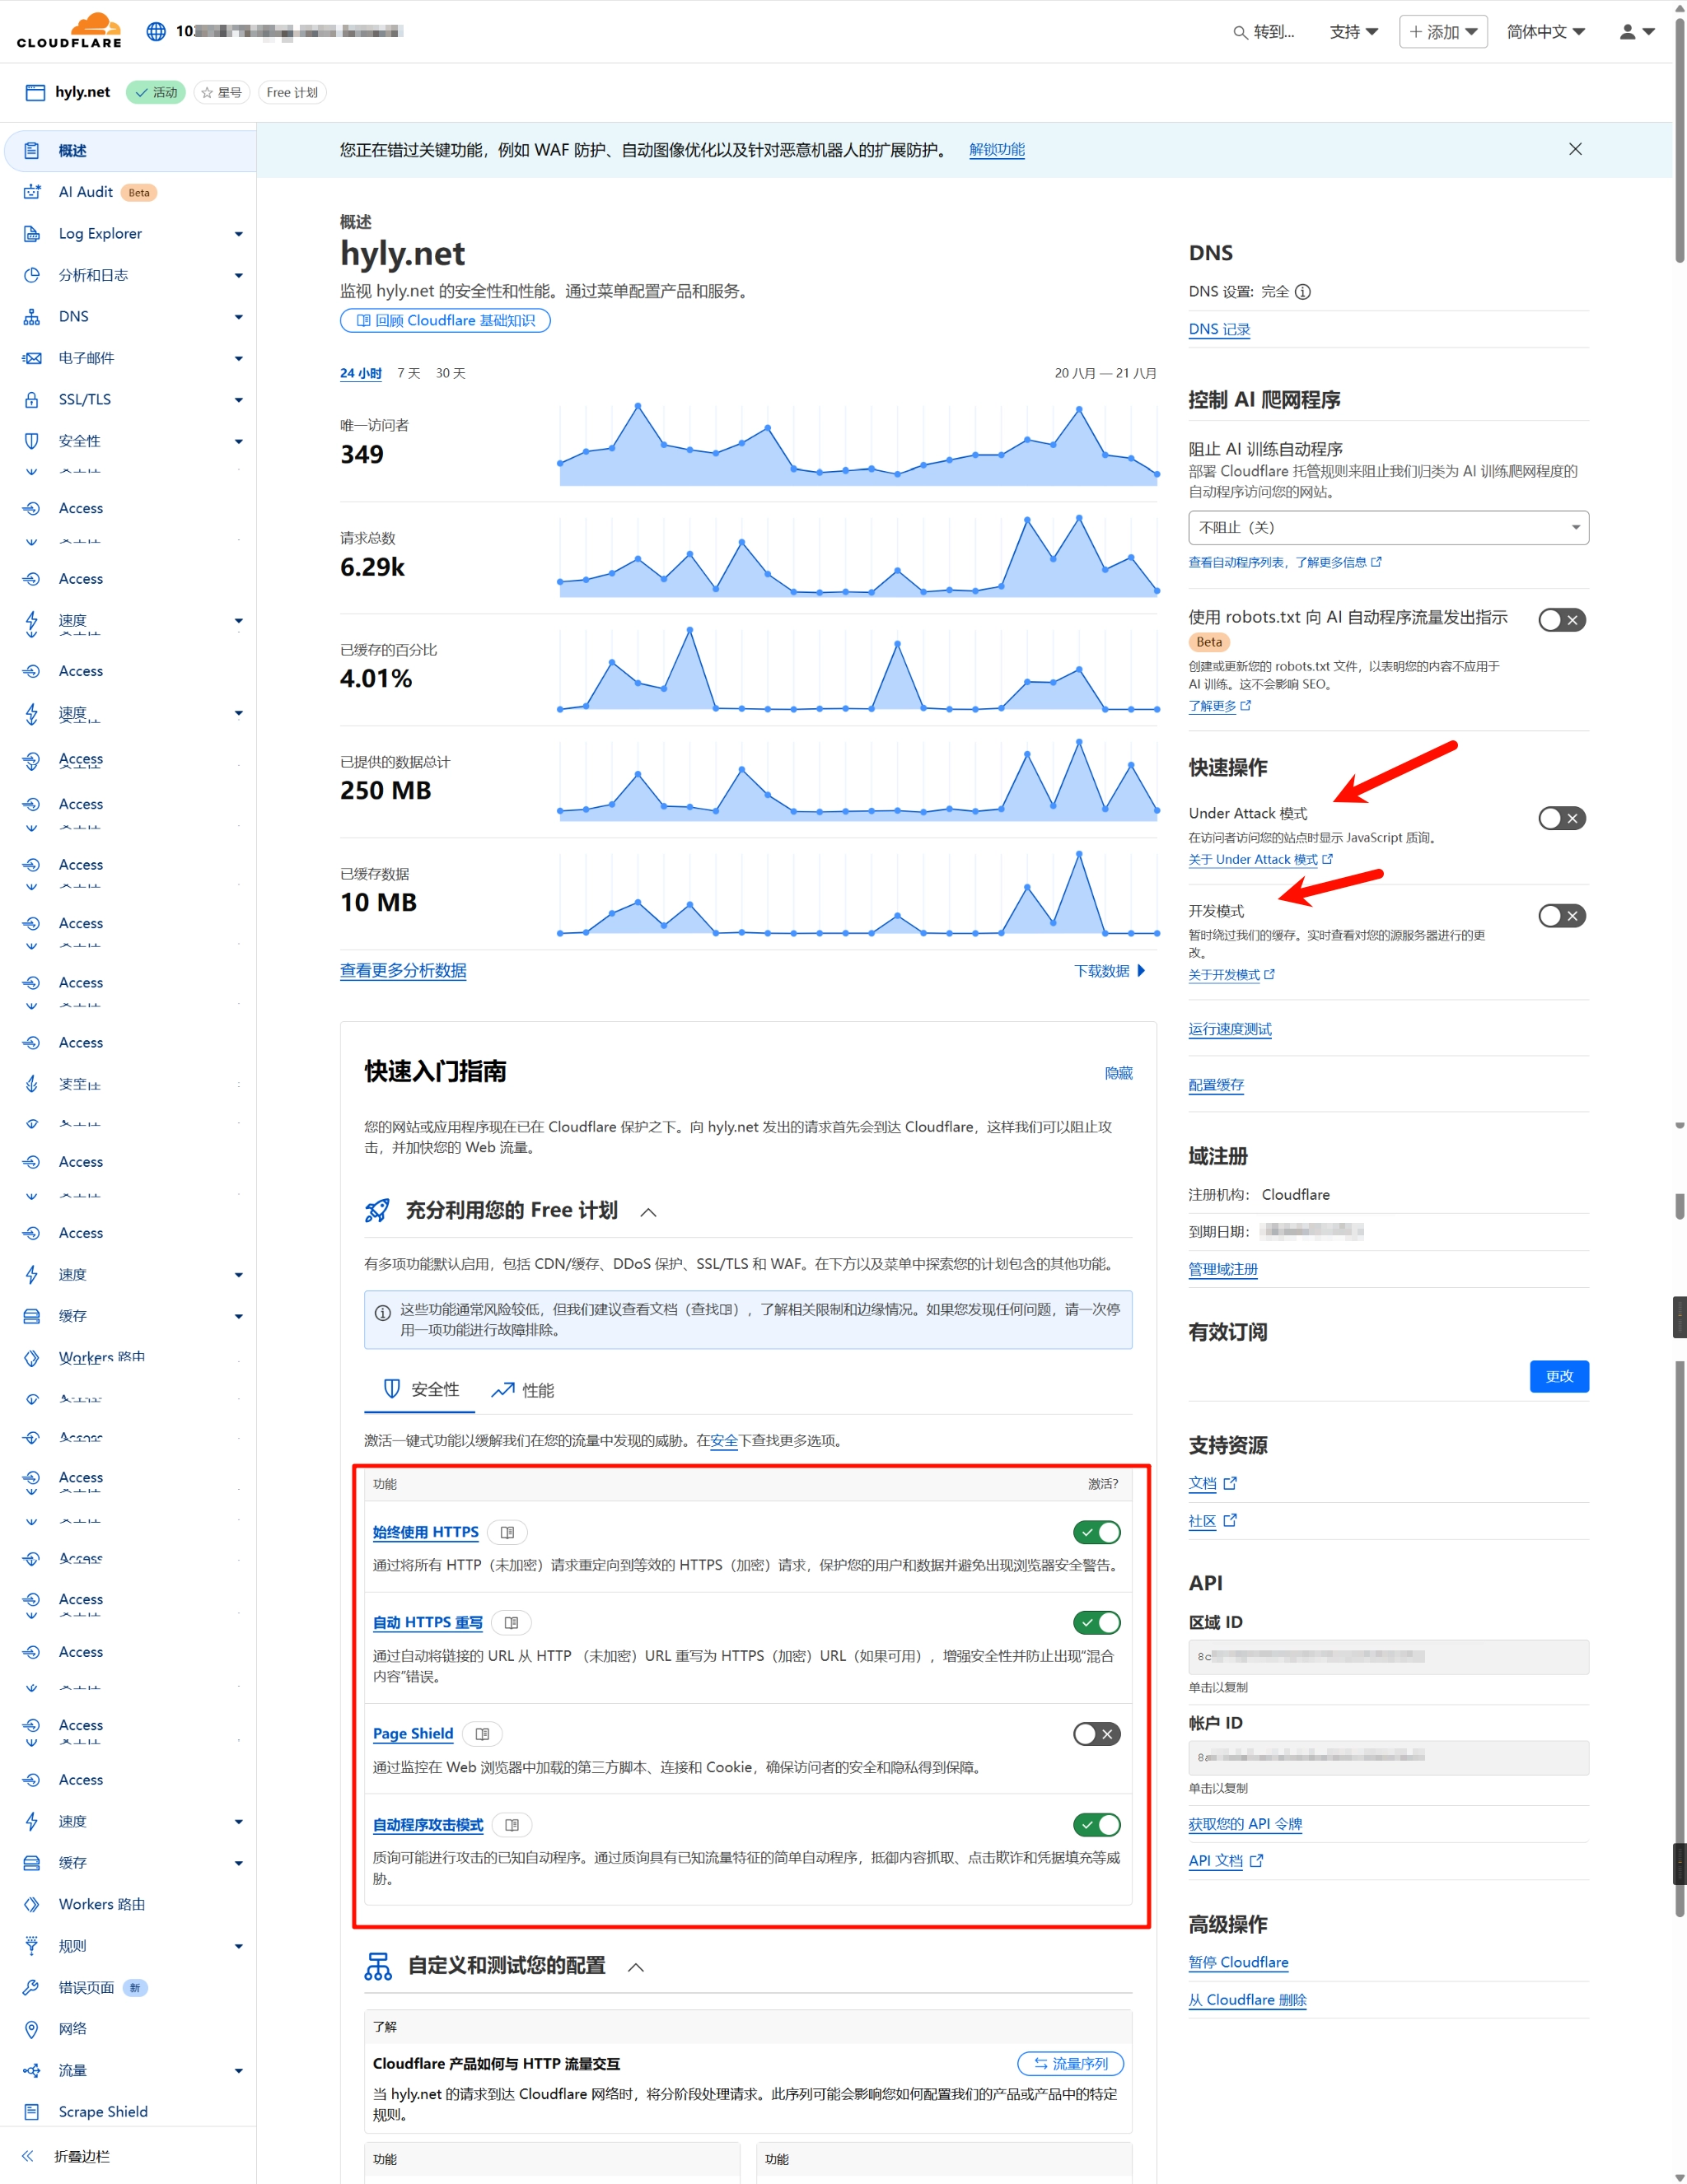Click the 折叠边栏 double-chevron icon
The height and width of the screenshot is (2184, 1687).
click(28, 2157)
